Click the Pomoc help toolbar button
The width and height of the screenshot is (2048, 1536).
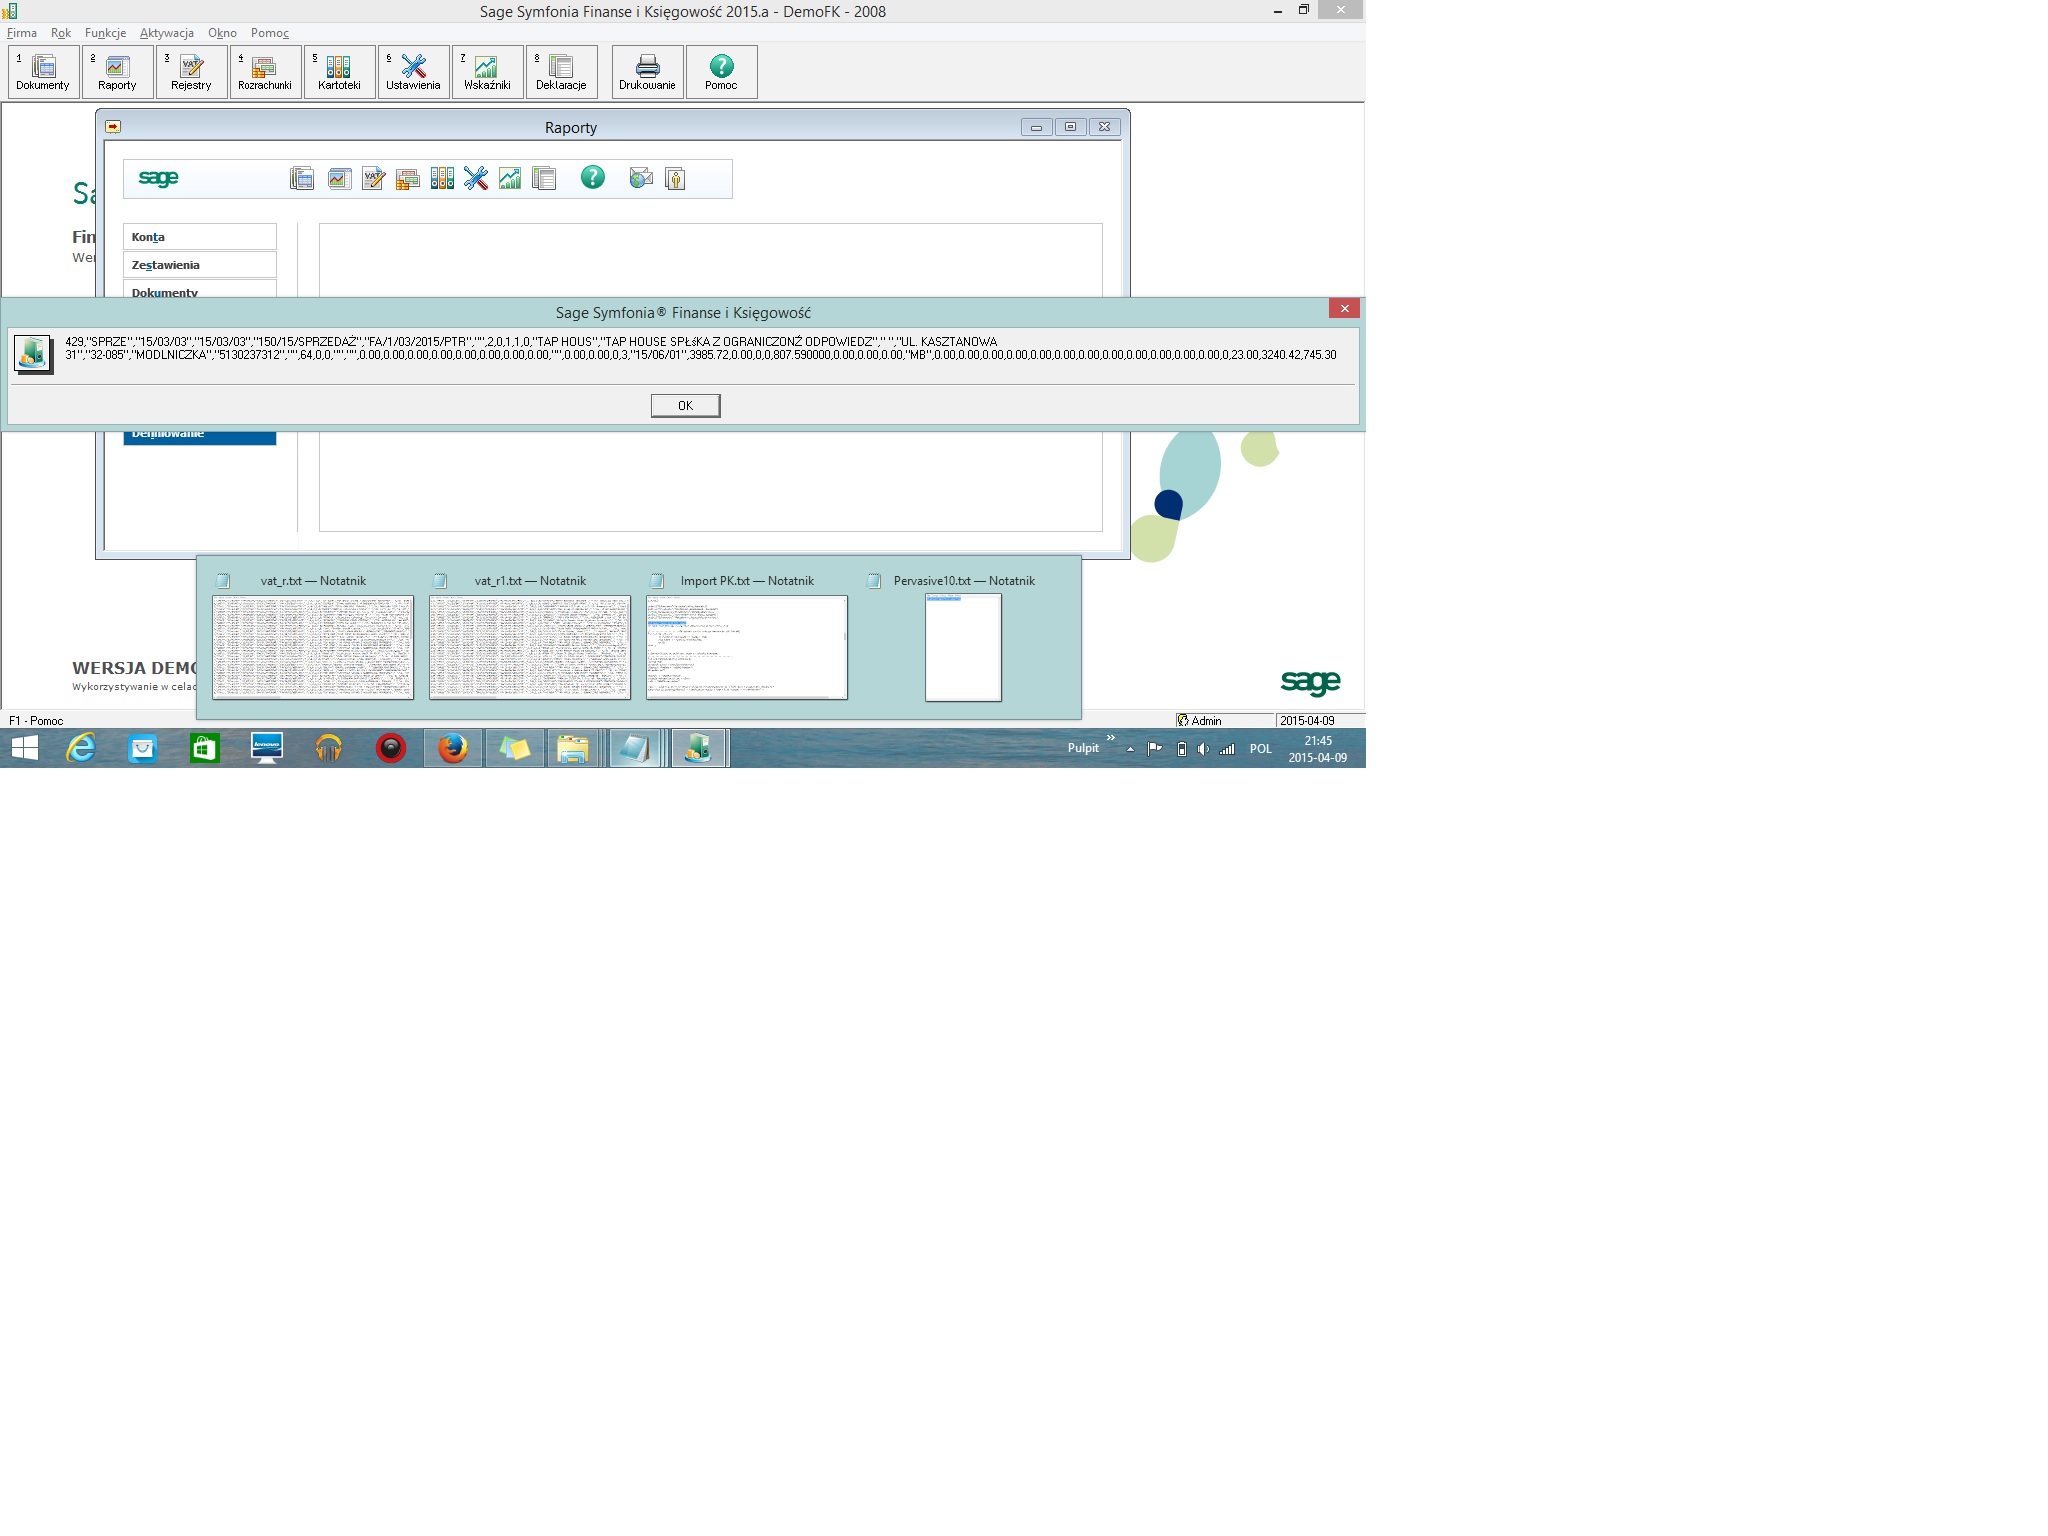[722, 72]
